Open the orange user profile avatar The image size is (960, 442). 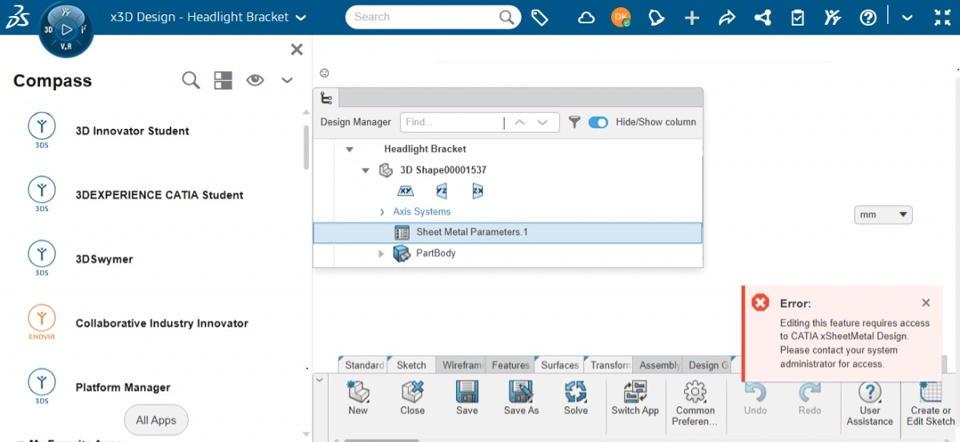point(621,17)
